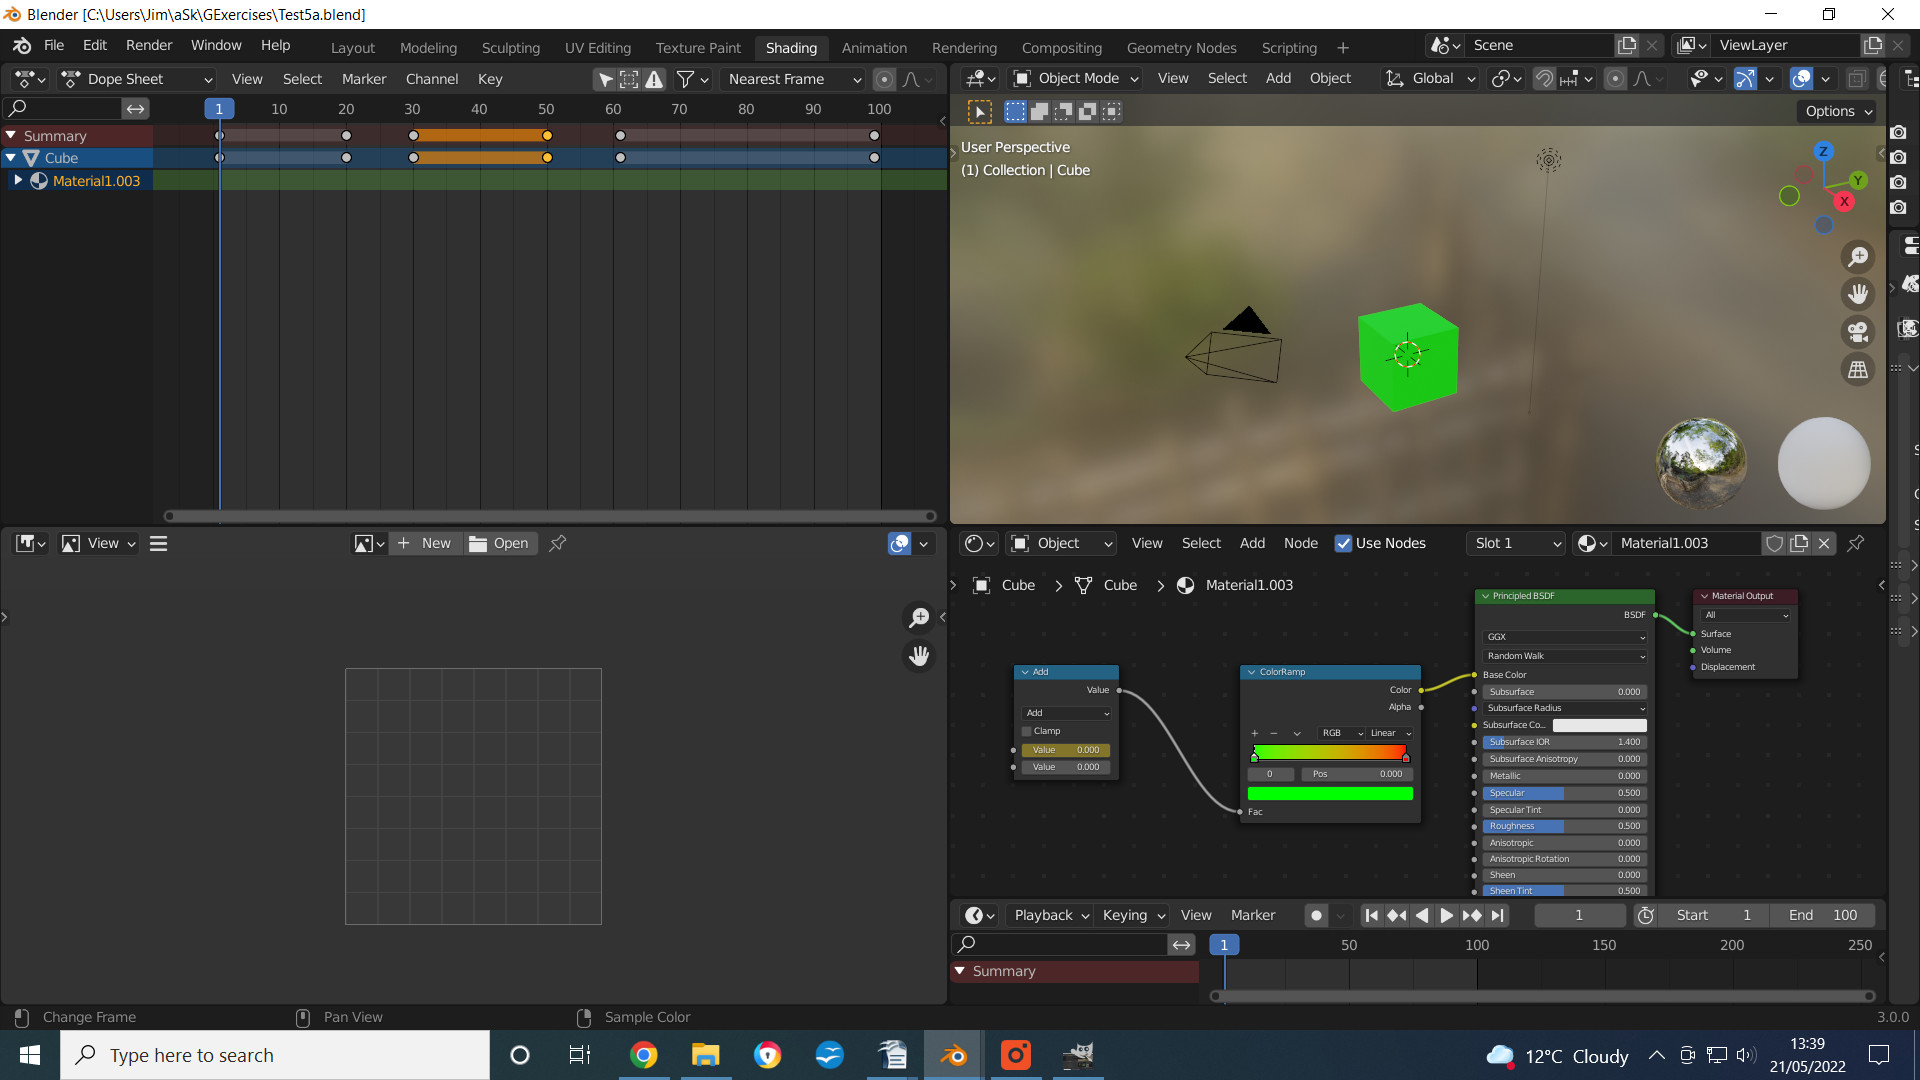Click the Marker menu in the timeline
The image size is (1920, 1080).
(1252, 915)
